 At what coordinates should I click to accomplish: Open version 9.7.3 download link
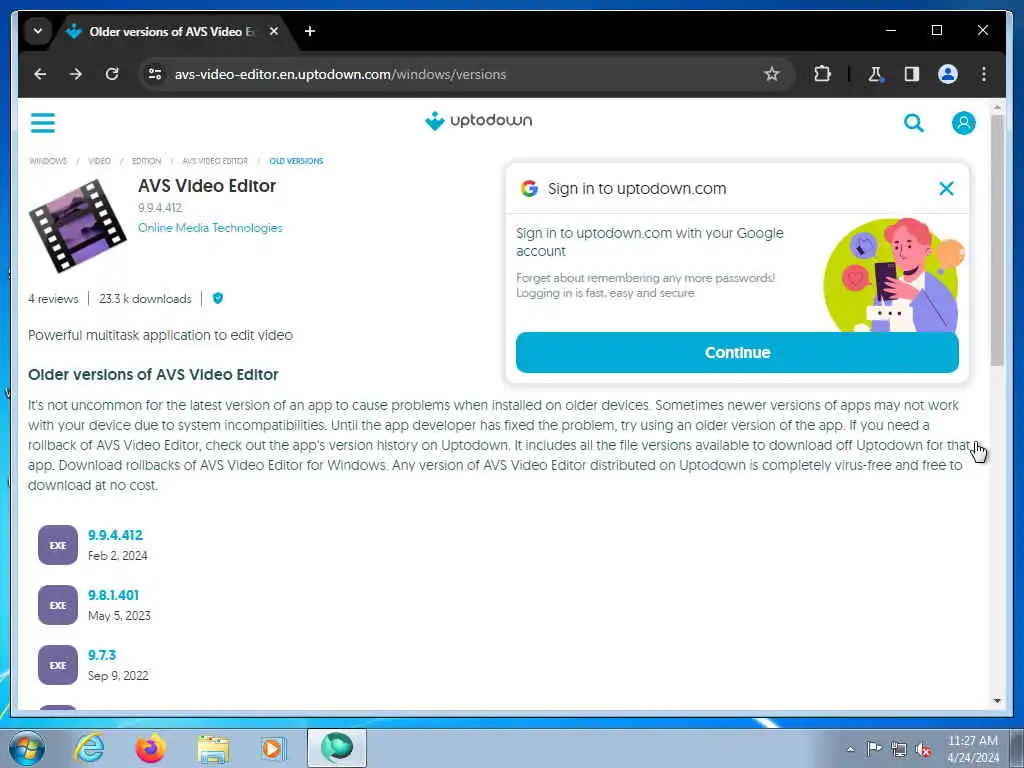[102, 655]
